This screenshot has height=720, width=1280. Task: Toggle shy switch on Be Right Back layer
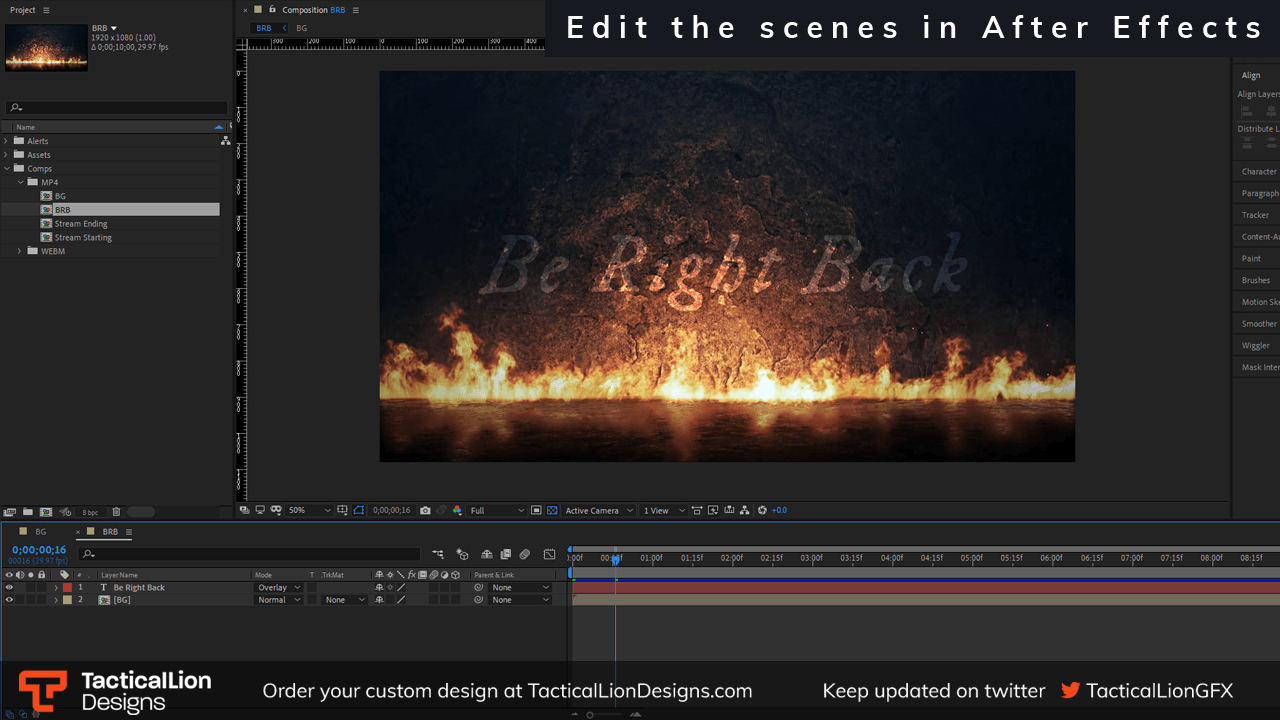pyautogui.click(x=379, y=588)
